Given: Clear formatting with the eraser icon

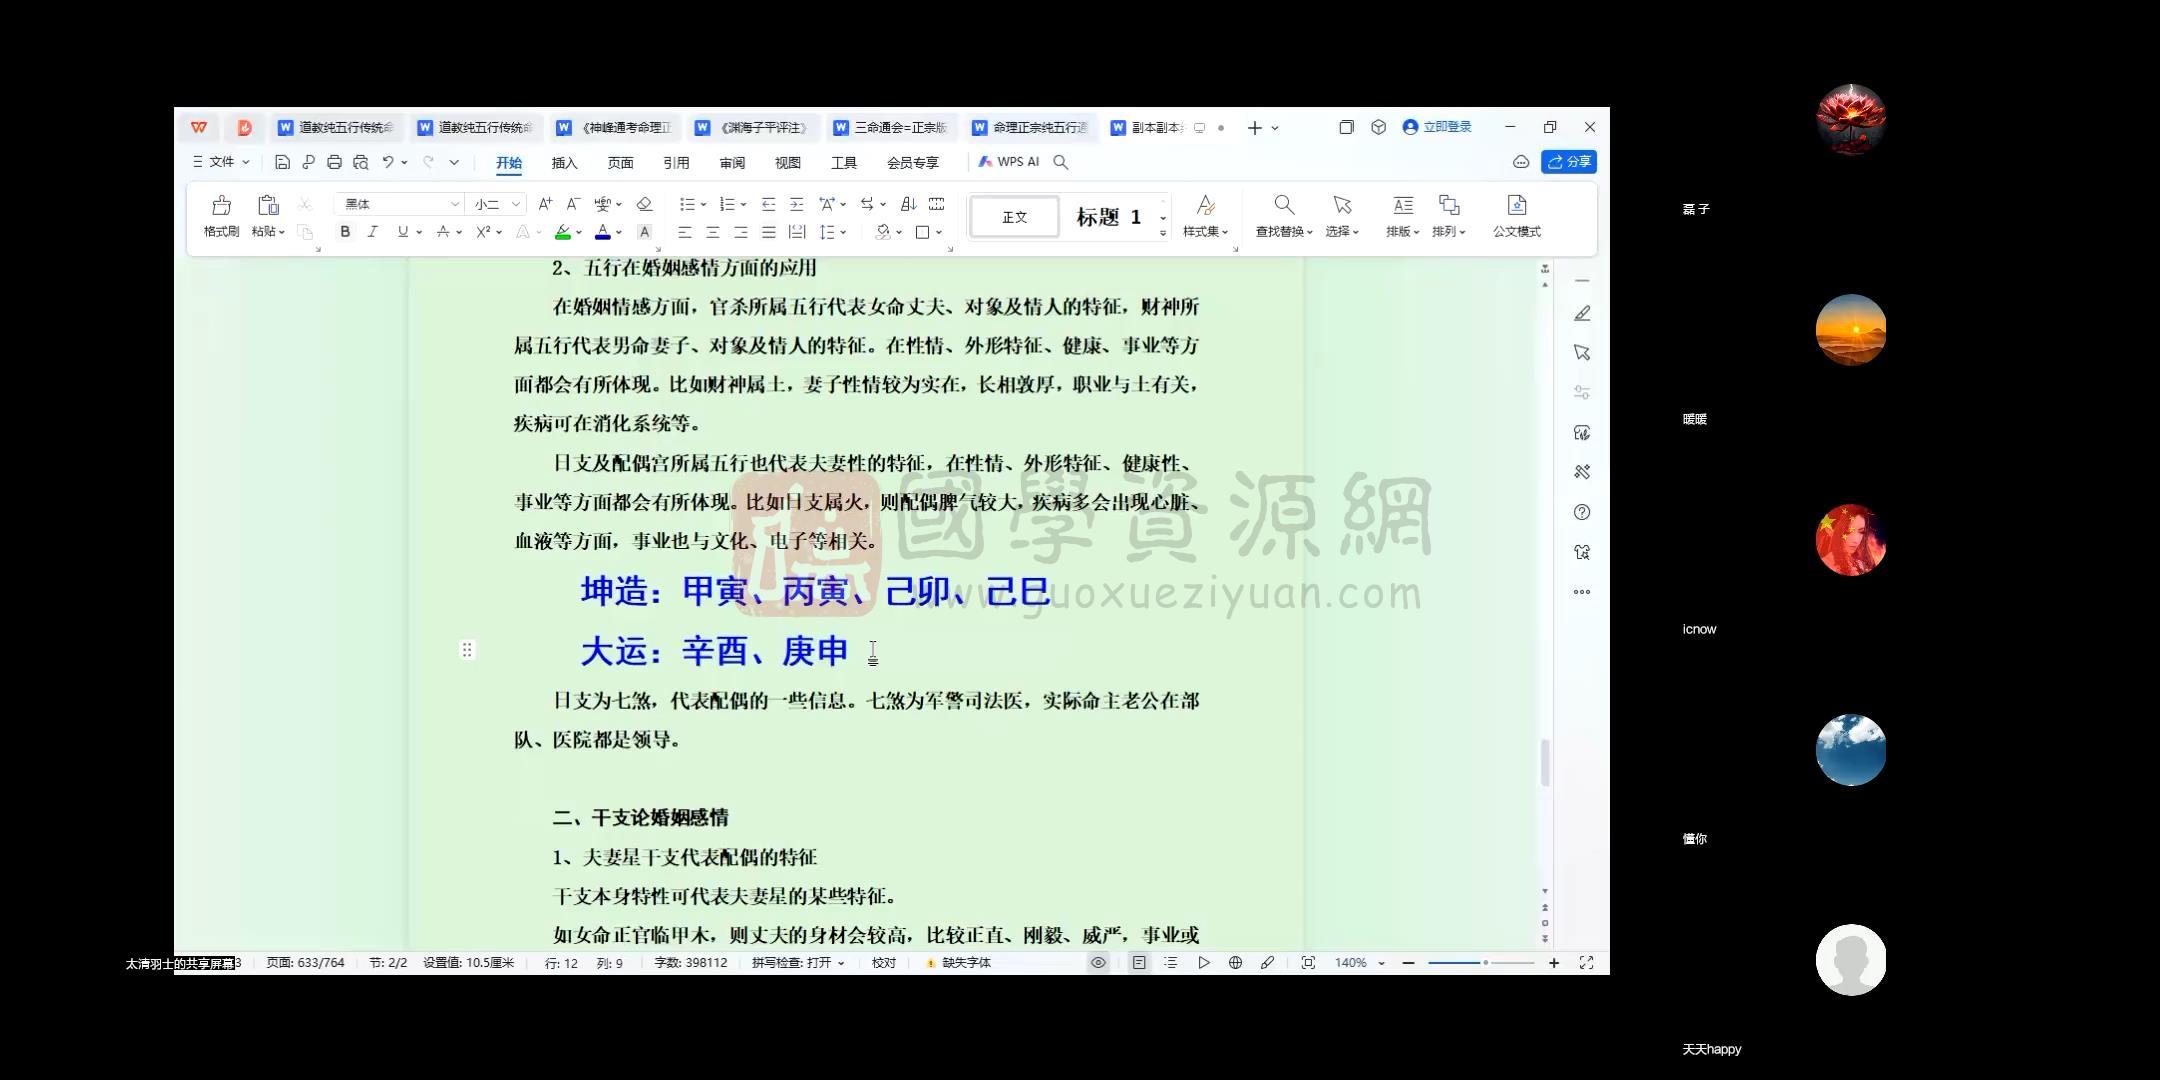Looking at the screenshot, I should point(644,203).
